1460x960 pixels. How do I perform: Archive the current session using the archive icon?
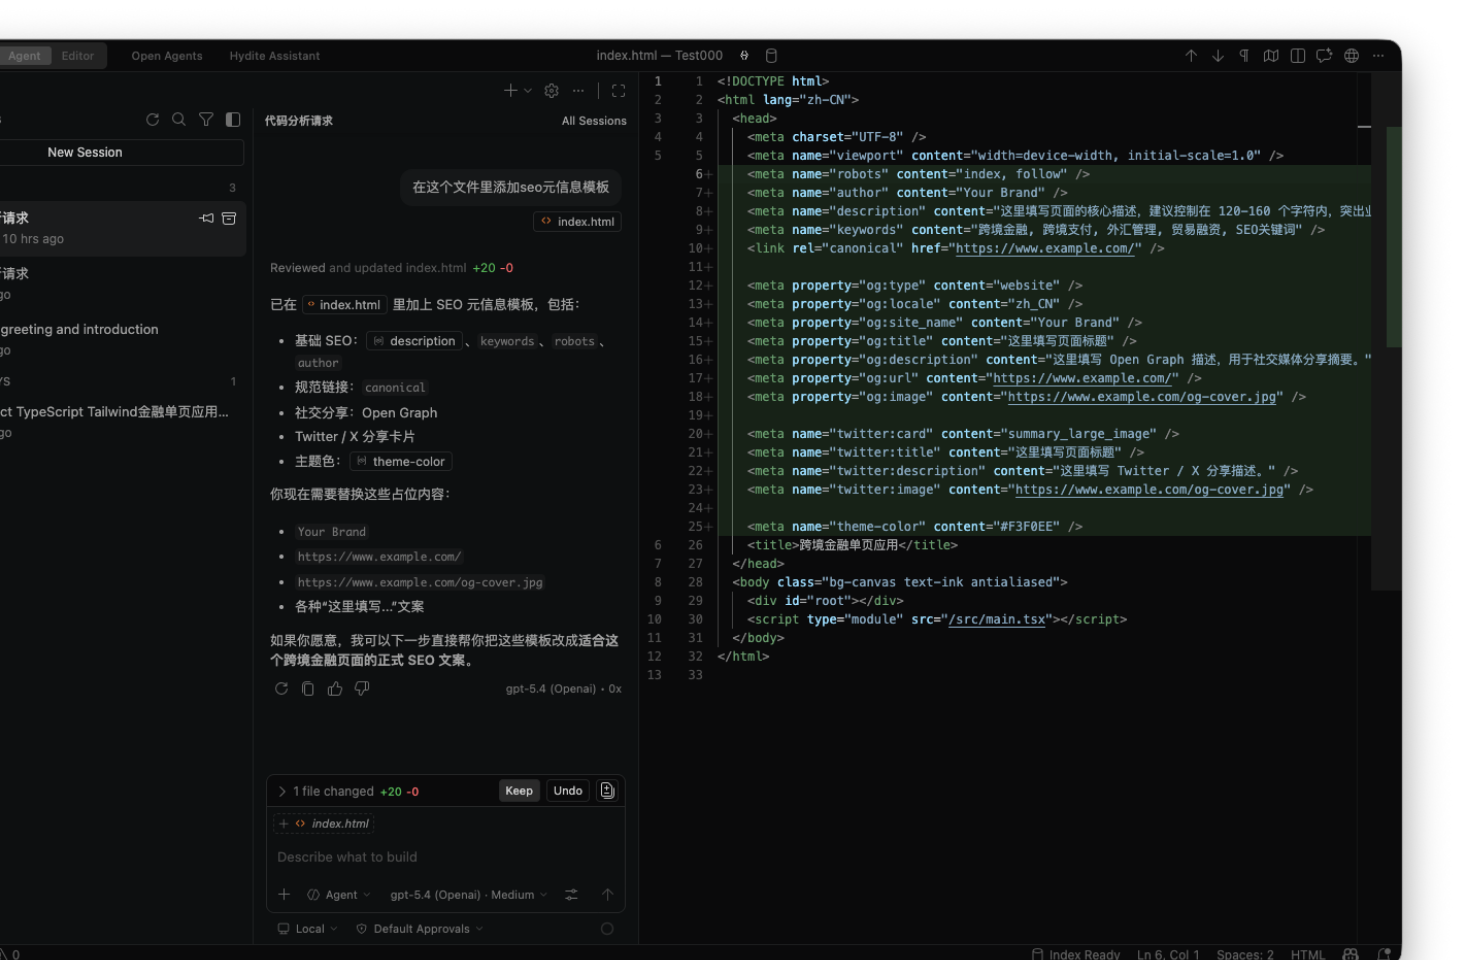click(229, 218)
